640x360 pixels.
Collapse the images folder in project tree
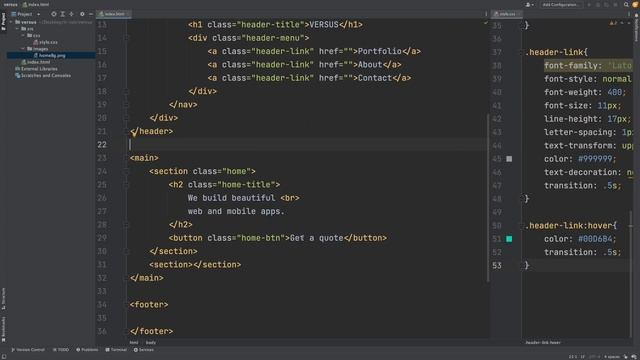click(x=23, y=49)
